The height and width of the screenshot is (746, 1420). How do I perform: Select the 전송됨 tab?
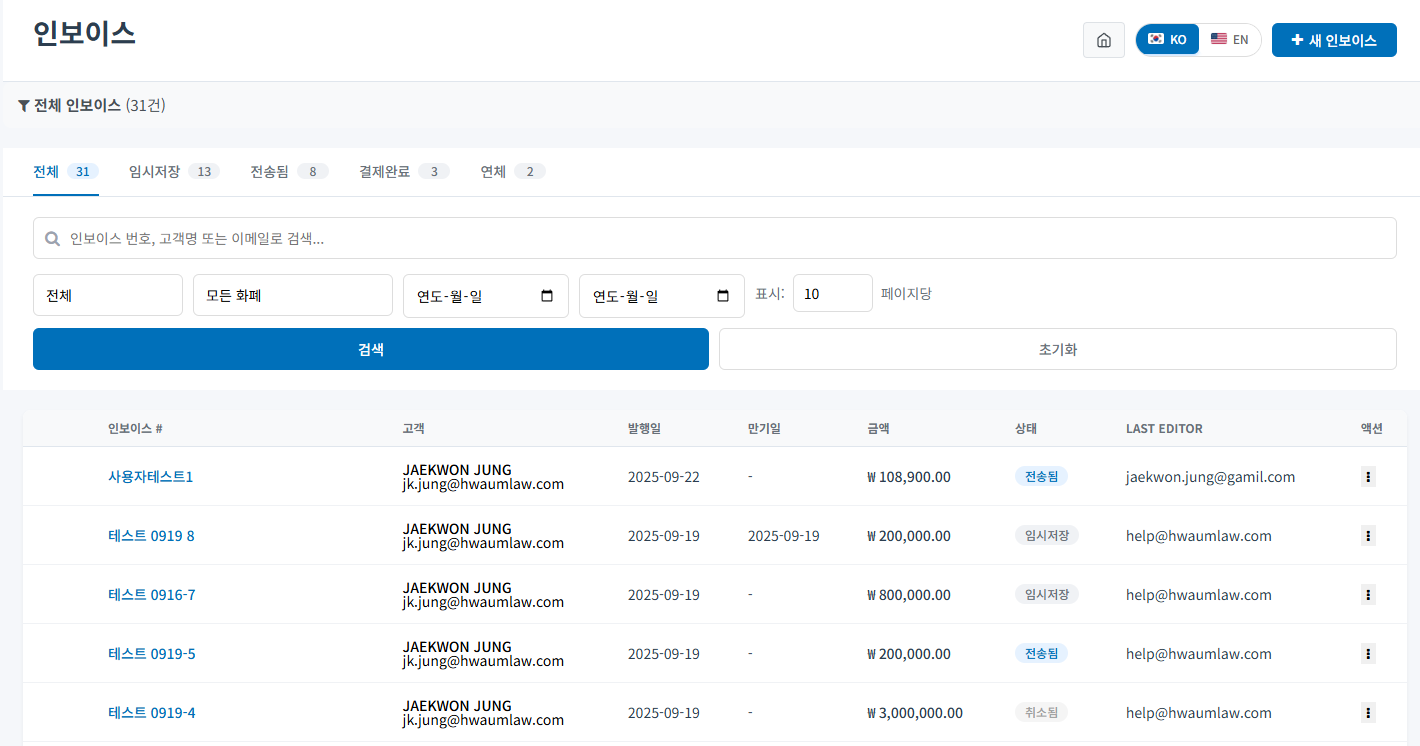[288, 172]
